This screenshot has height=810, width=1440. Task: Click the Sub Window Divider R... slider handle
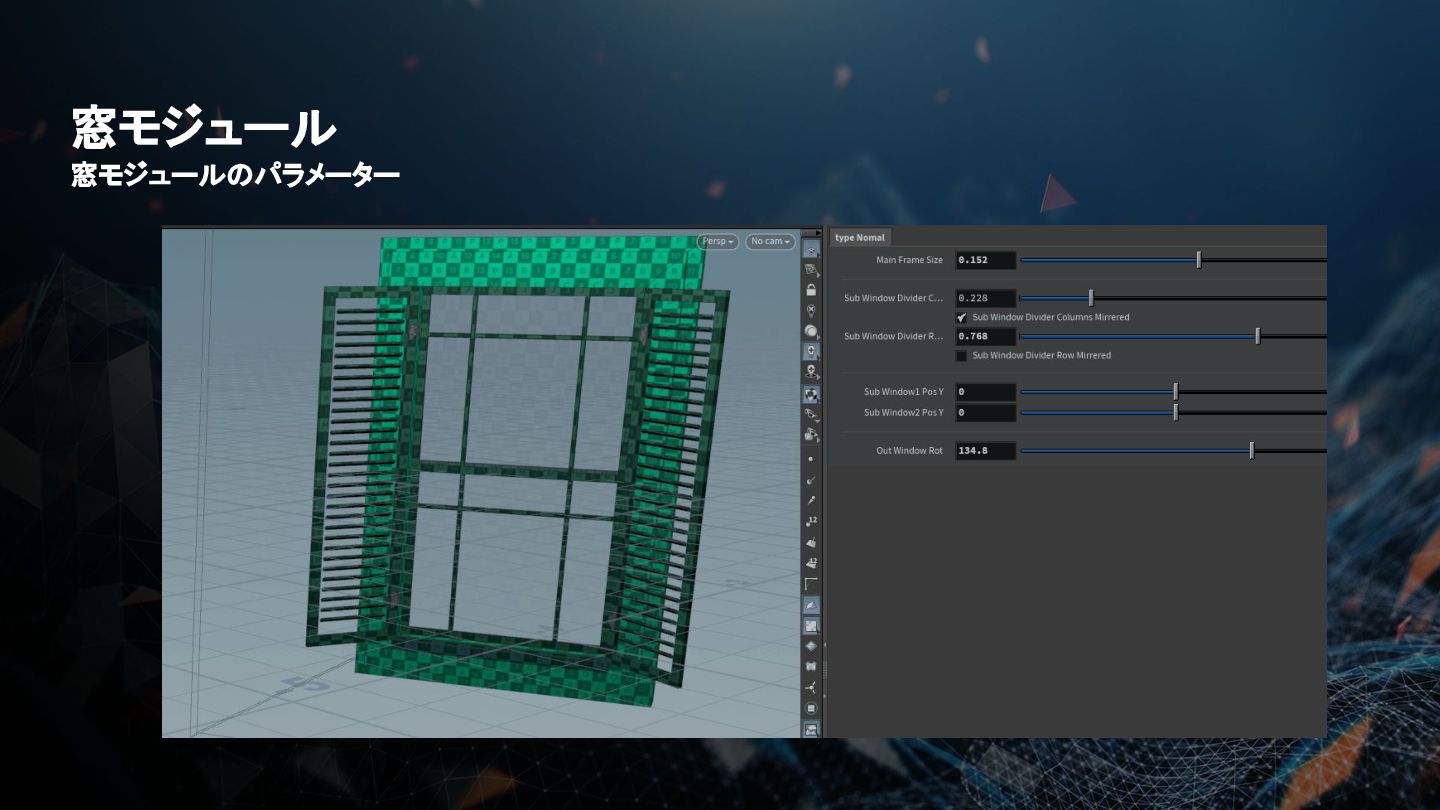pos(1258,336)
